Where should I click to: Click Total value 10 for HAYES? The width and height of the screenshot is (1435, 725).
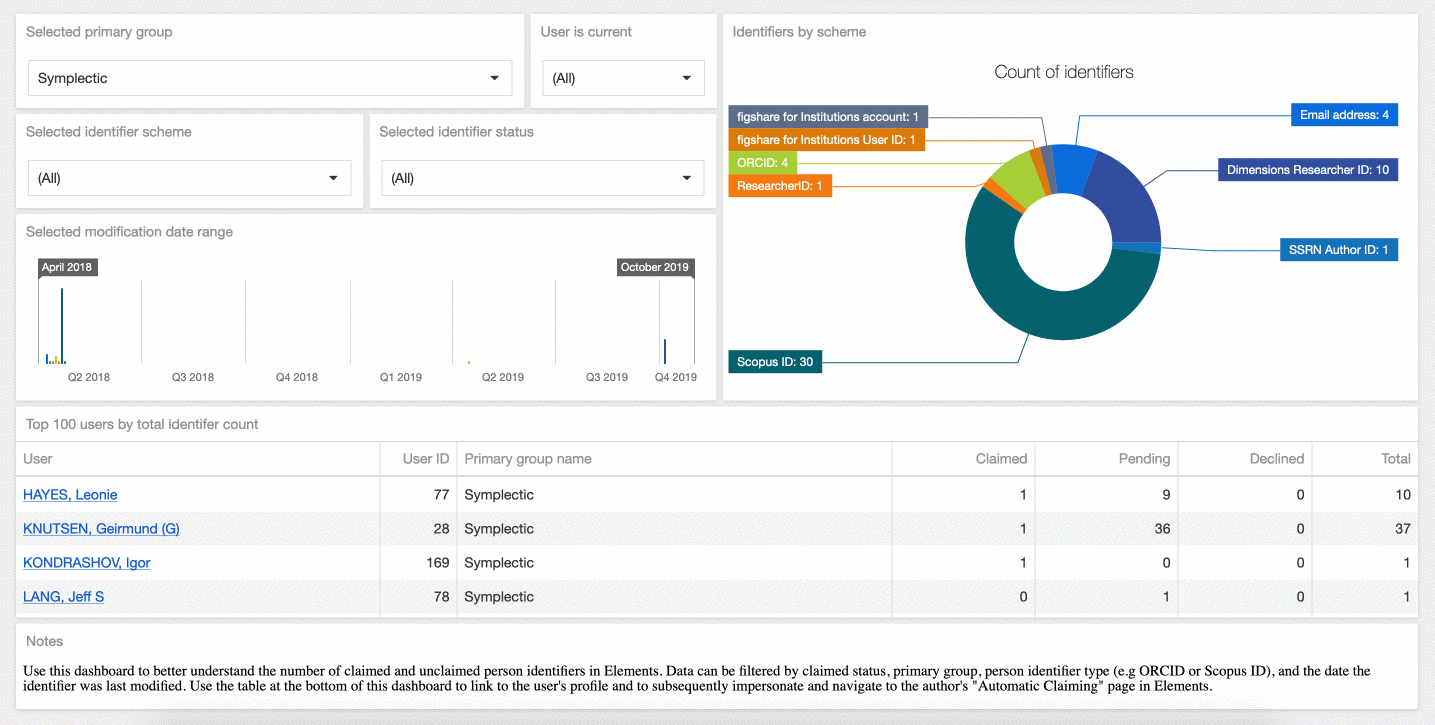1403,494
